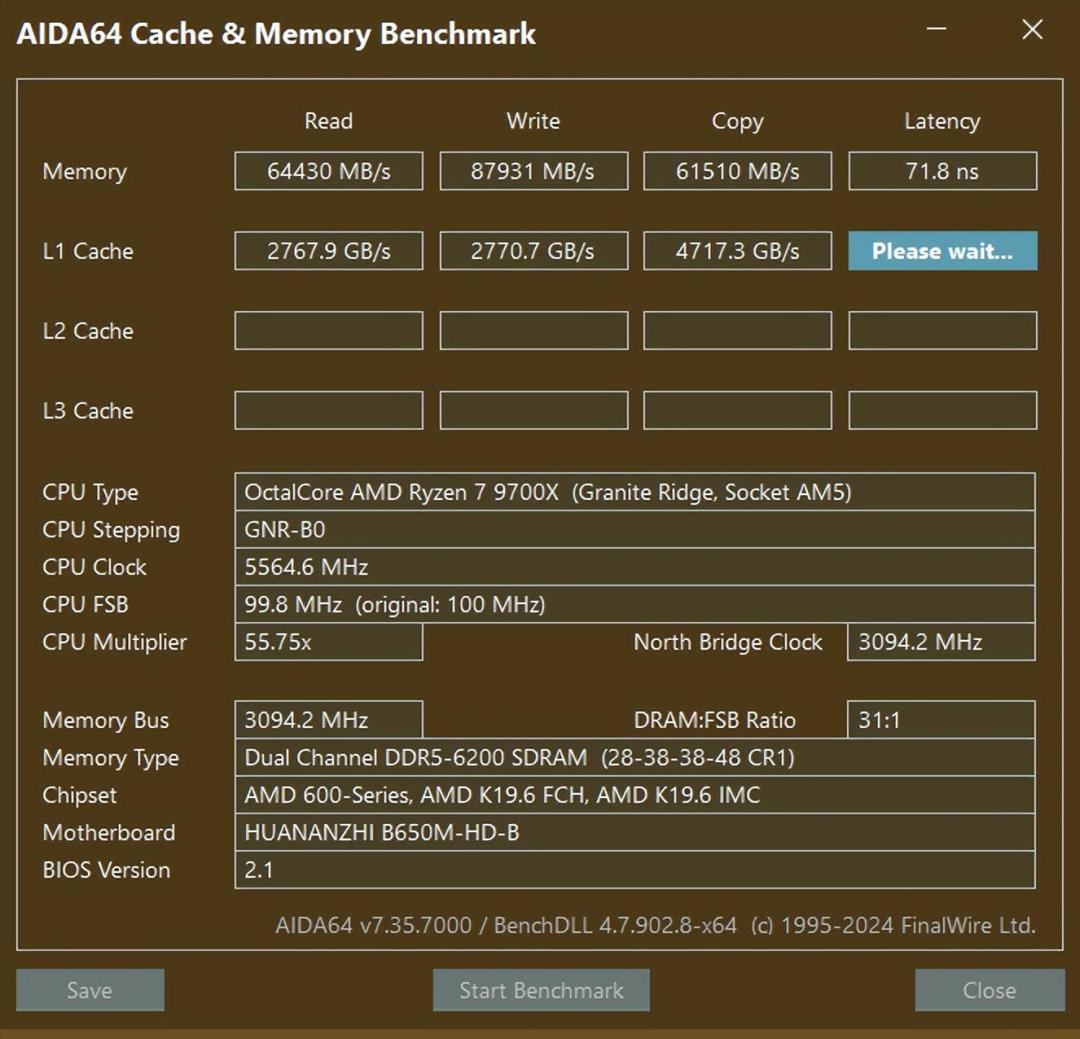Select the Memory Write value 87931 MB/s
This screenshot has width=1080, height=1039.
[x=534, y=171]
